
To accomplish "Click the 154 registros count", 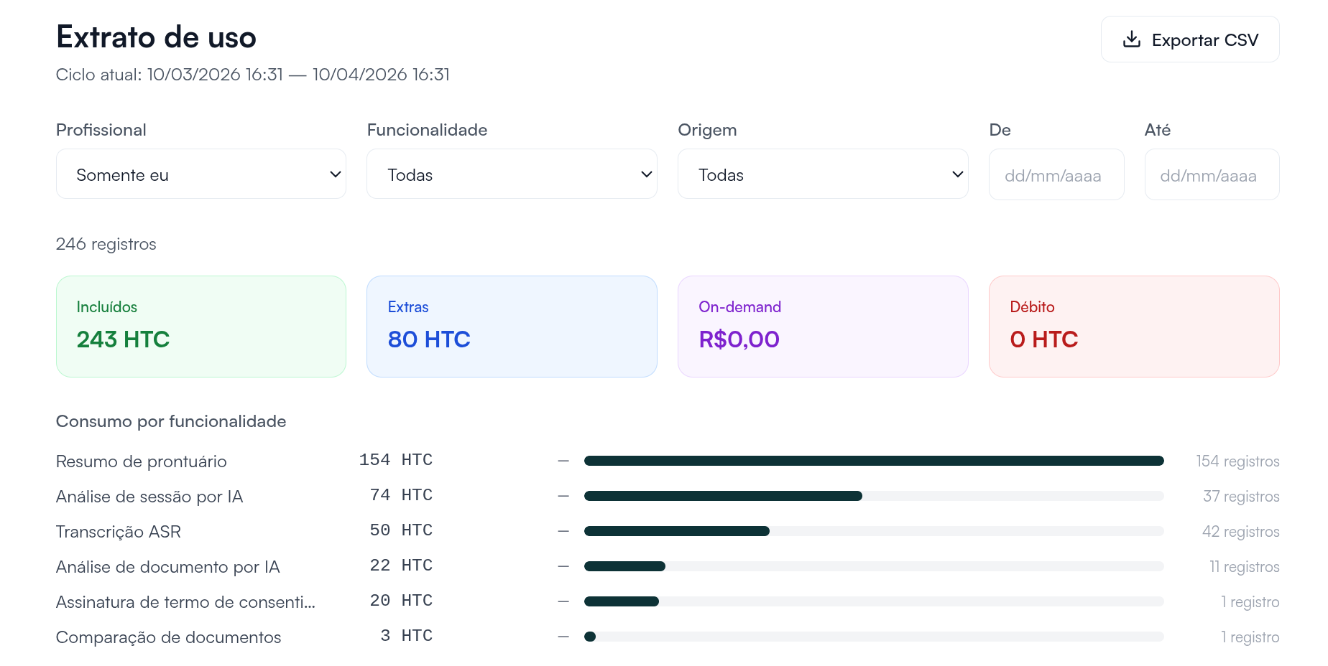I will point(1238,461).
